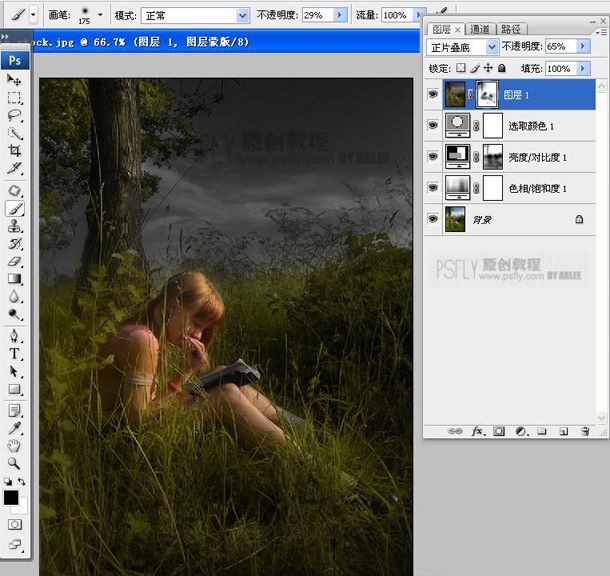610x576 pixels.
Task: Hide the 色相/饱和度 1 adjustment layer
Action: click(433, 188)
